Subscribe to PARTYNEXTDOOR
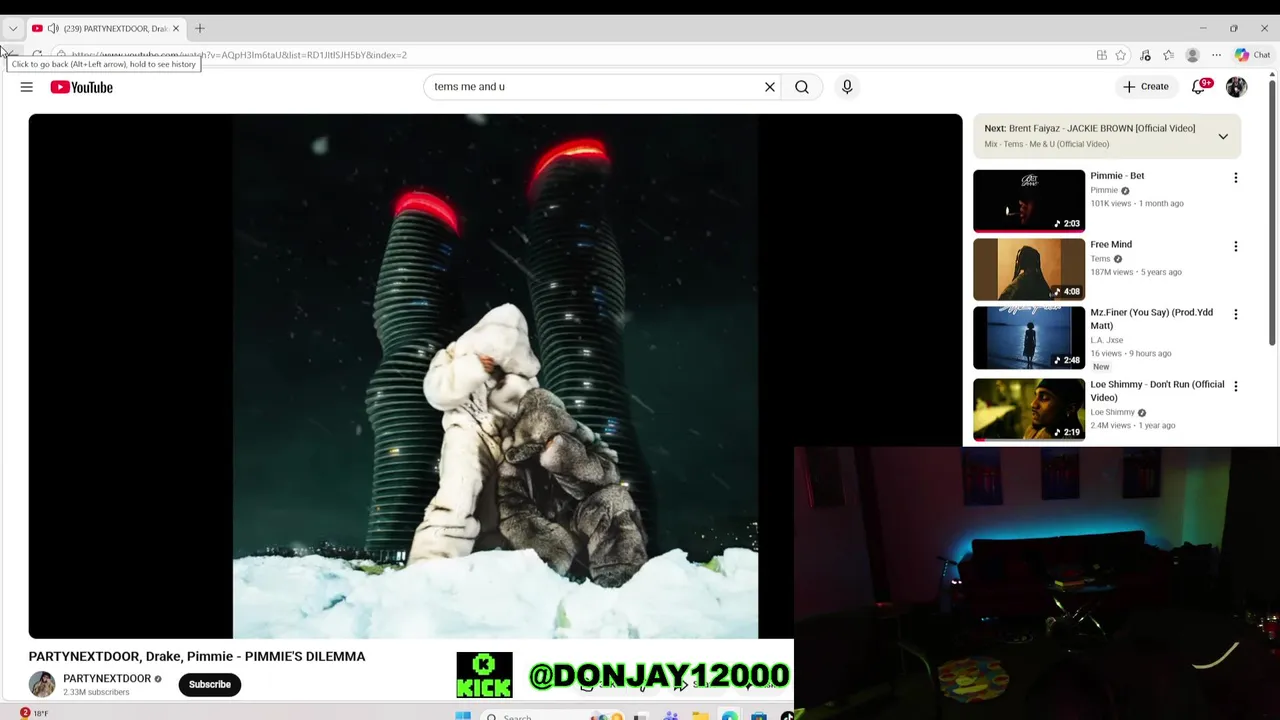This screenshot has height=720, width=1280. click(x=210, y=684)
